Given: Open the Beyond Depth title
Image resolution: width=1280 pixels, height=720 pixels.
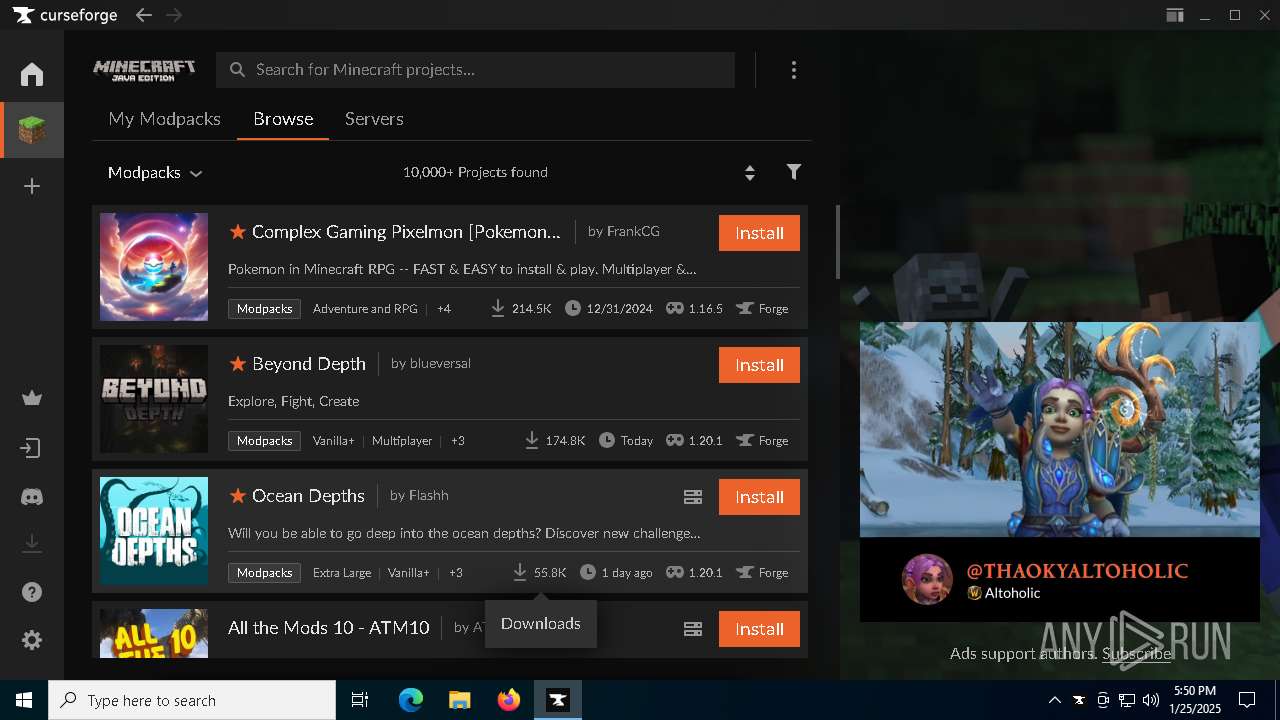Looking at the screenshot, I should pyautogui.click(x=309, y=364).
